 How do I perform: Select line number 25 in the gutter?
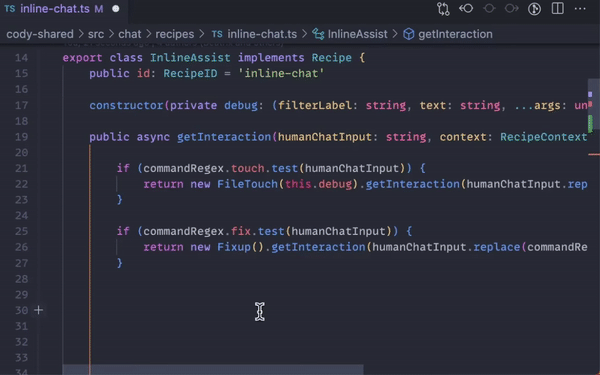tap(21, 231)
